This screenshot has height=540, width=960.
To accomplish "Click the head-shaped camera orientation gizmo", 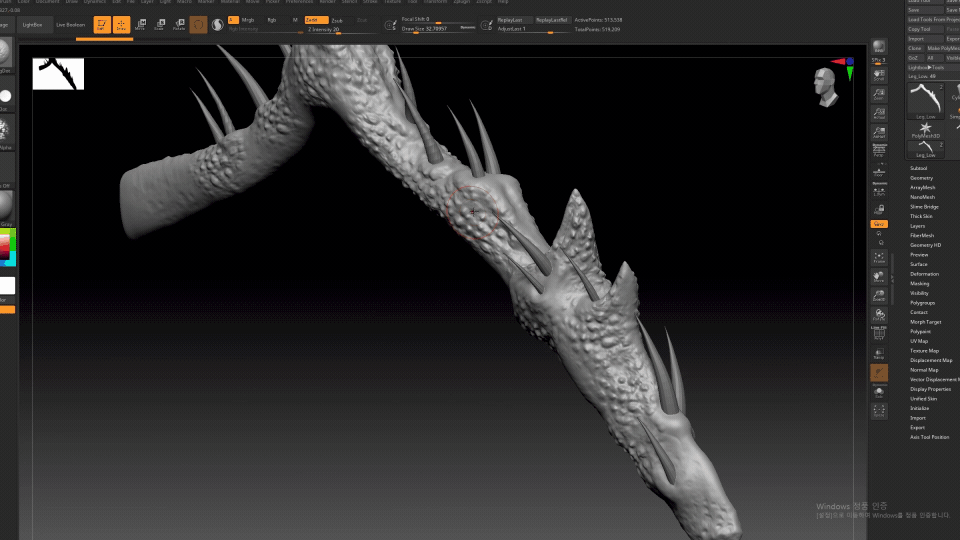I will coord(826,87).
